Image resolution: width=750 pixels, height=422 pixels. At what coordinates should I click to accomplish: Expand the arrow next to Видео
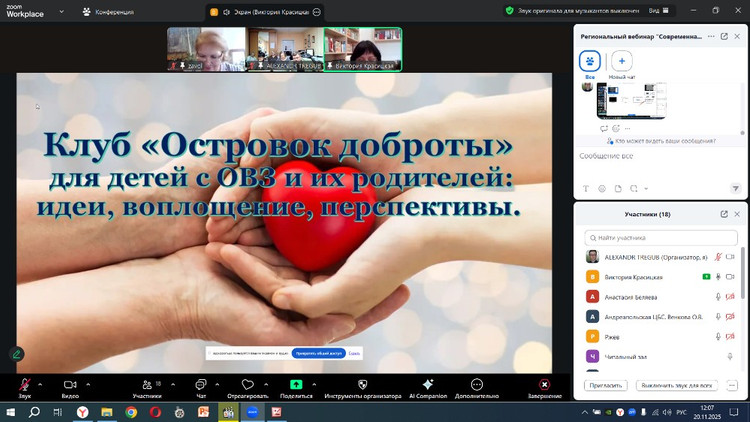pyautogui.click(x=88, y=383)
